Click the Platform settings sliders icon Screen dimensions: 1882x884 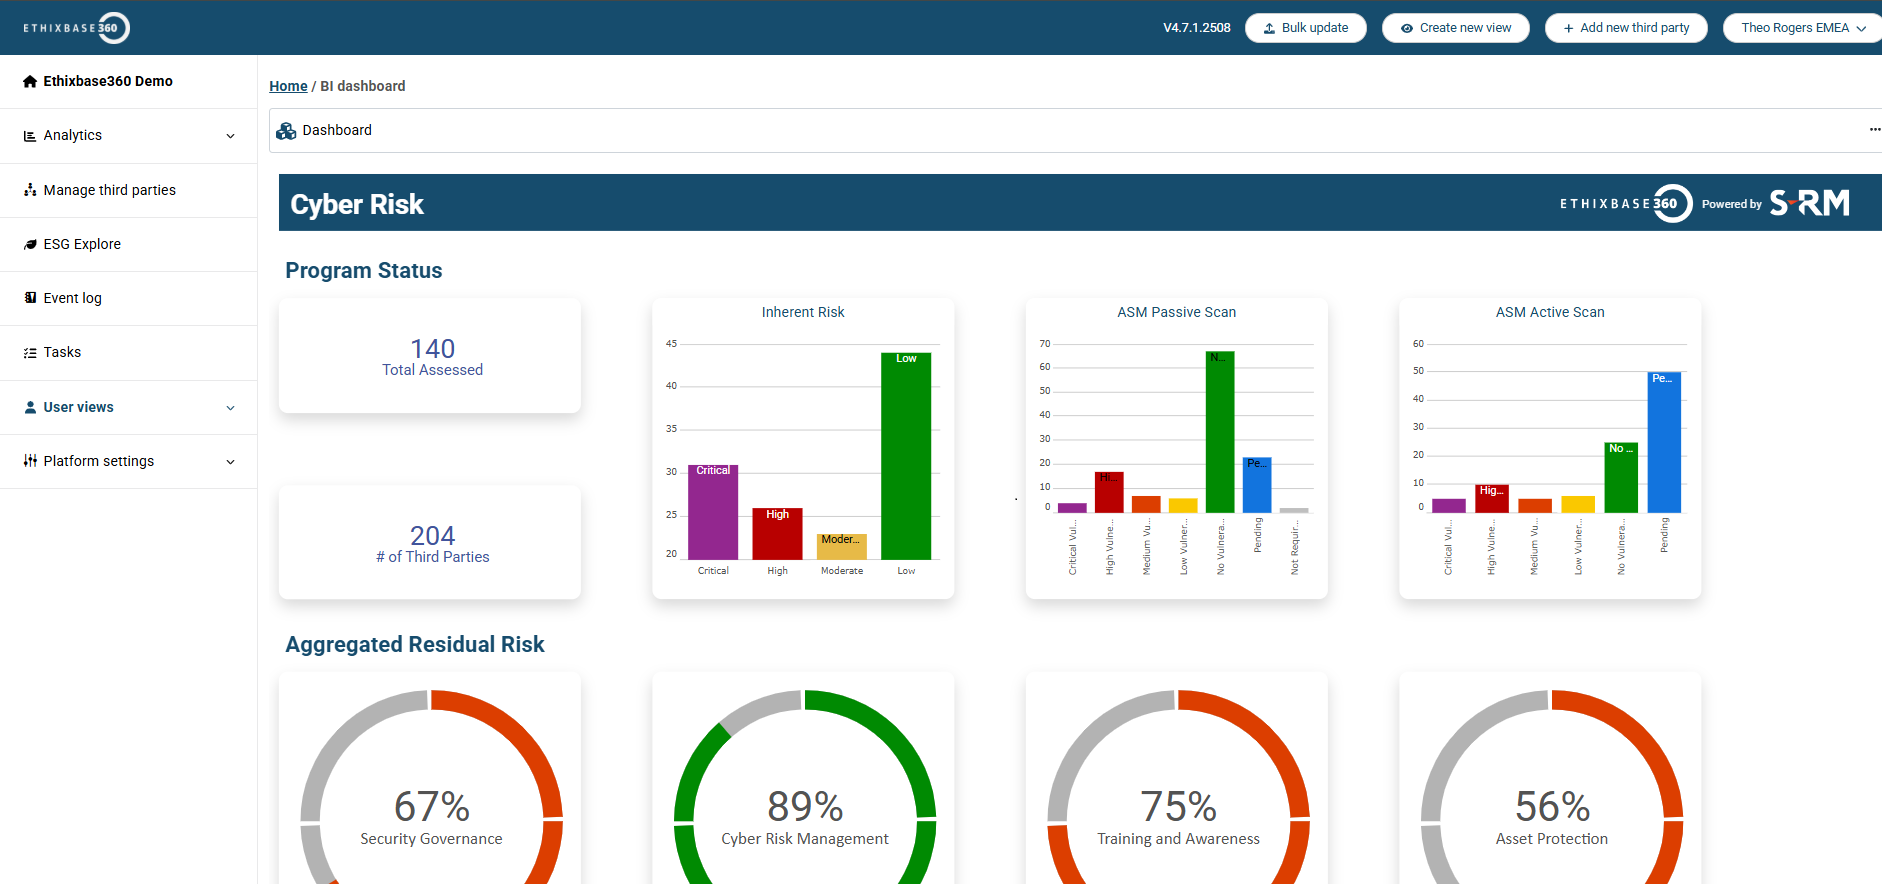(x=30, y=461)
